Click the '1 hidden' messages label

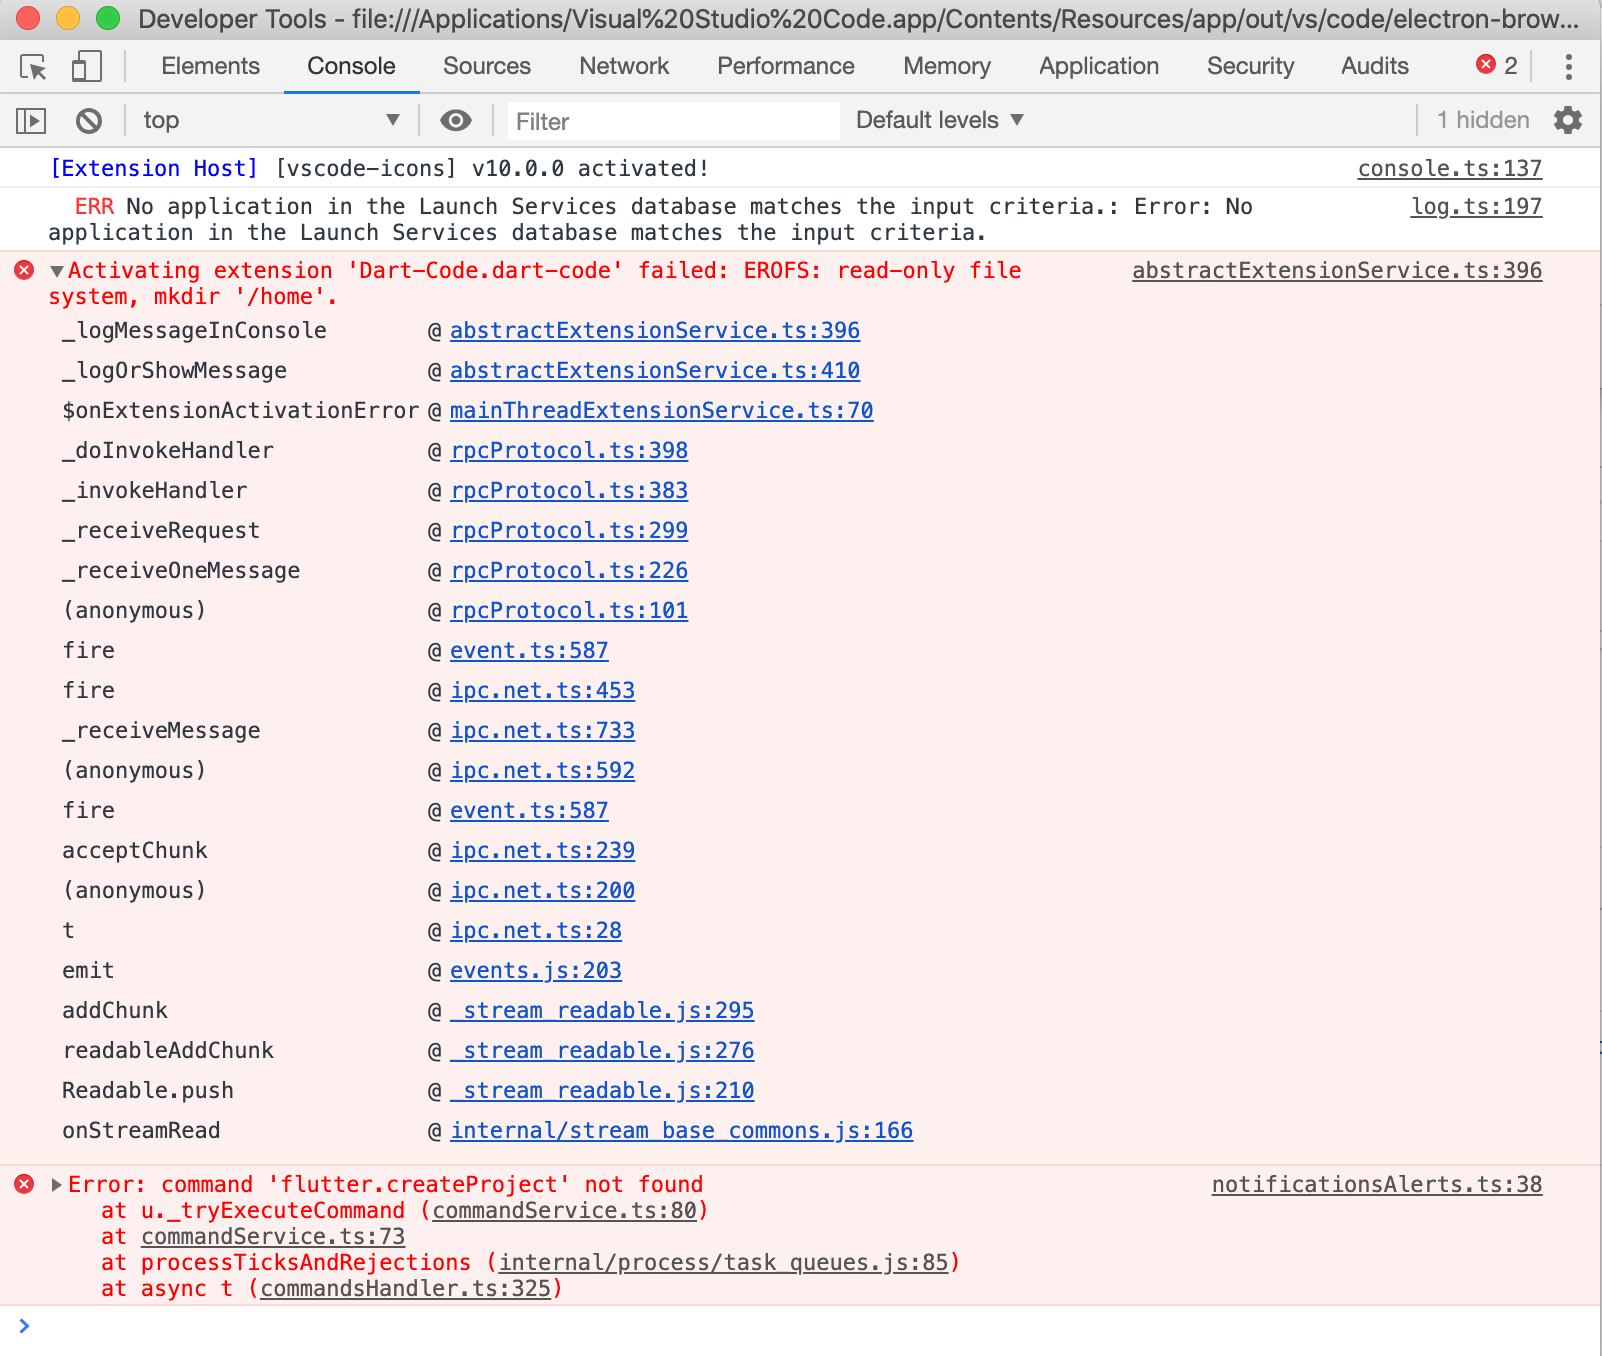pos(1483,120)
